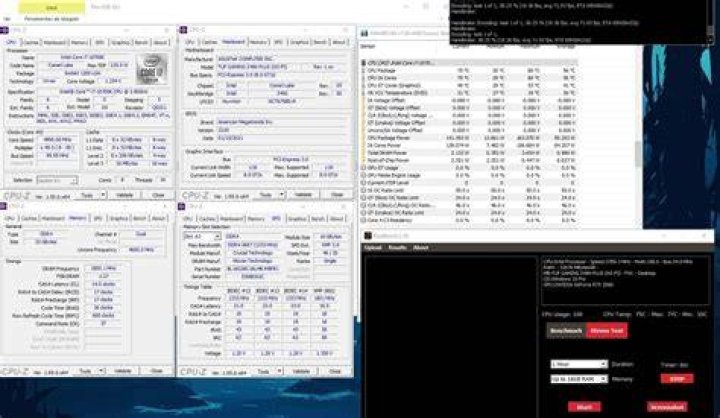Switch to Caches tab in CPU-Z CPU window
720x418 pixels.
[x=31, y=42]
